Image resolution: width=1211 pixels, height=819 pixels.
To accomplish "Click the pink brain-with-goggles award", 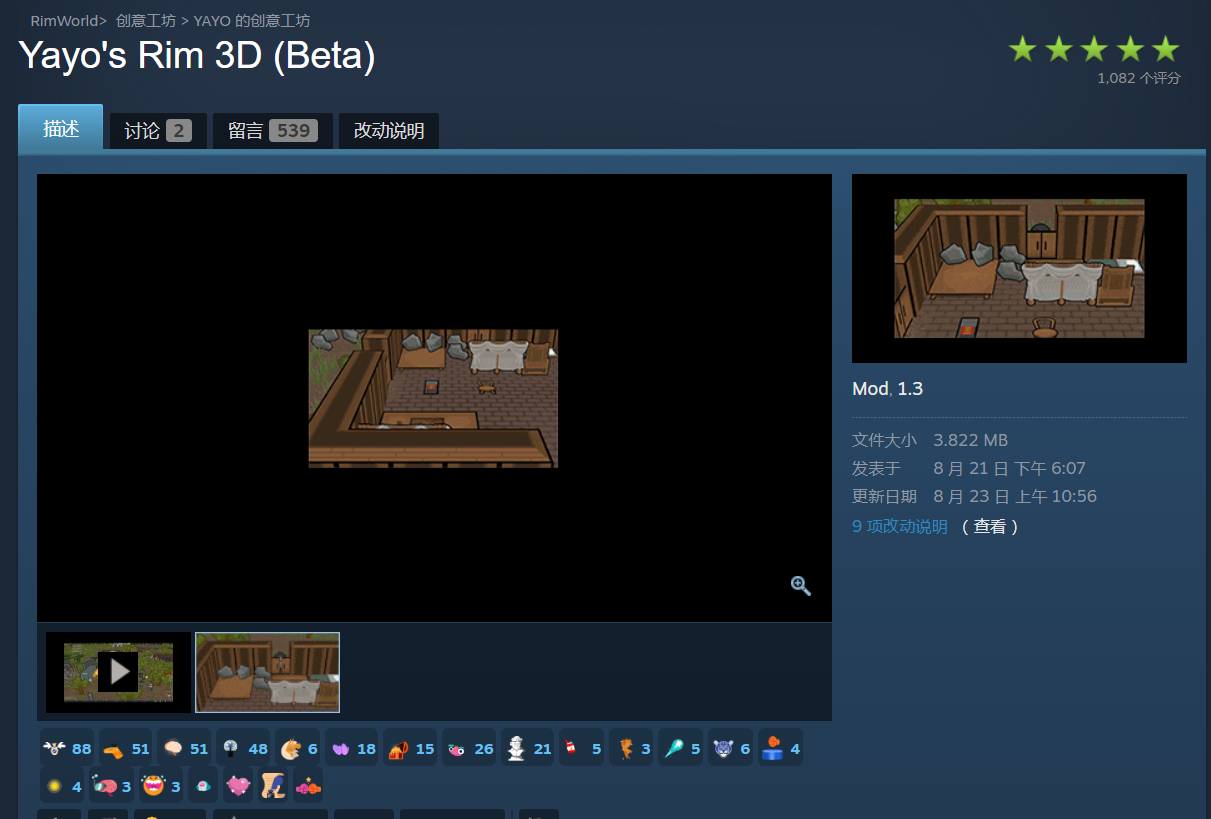I will tap(112, 786).
